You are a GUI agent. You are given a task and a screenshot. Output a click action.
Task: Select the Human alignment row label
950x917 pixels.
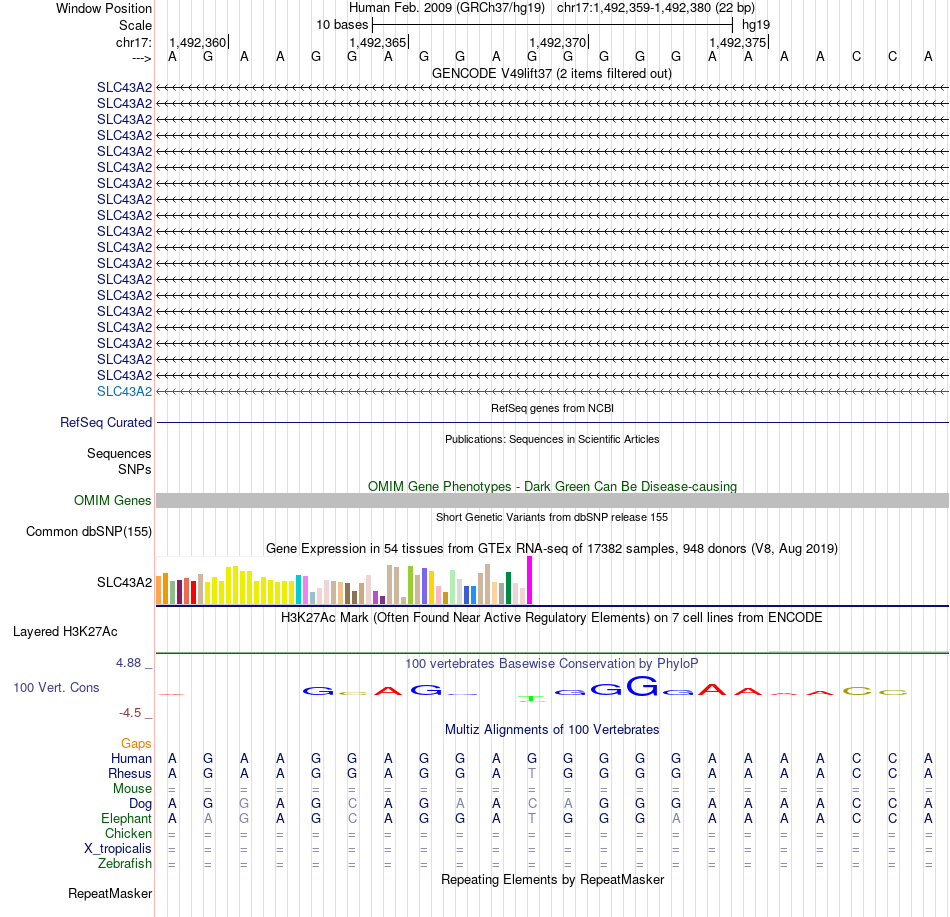131,758
